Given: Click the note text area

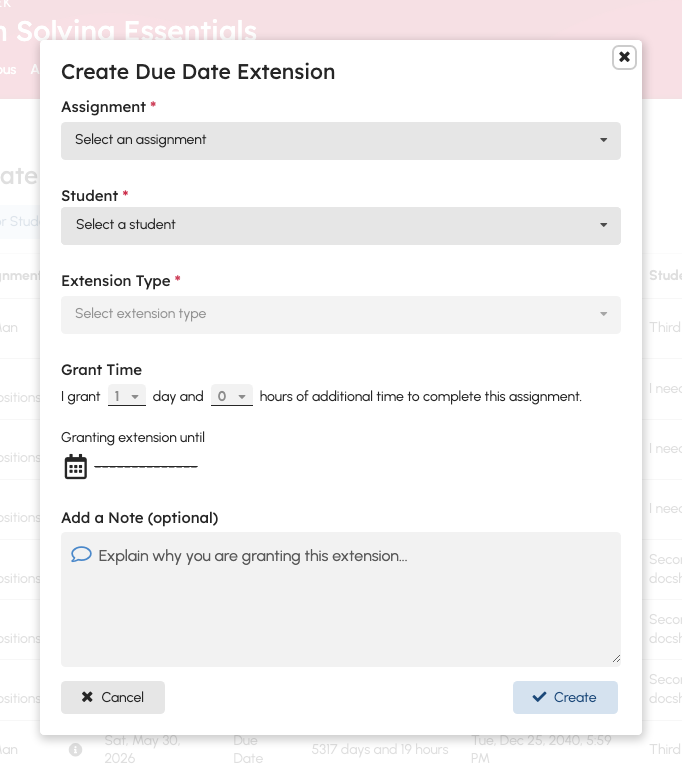Looking at the screenshot, I should coord(341,599).
